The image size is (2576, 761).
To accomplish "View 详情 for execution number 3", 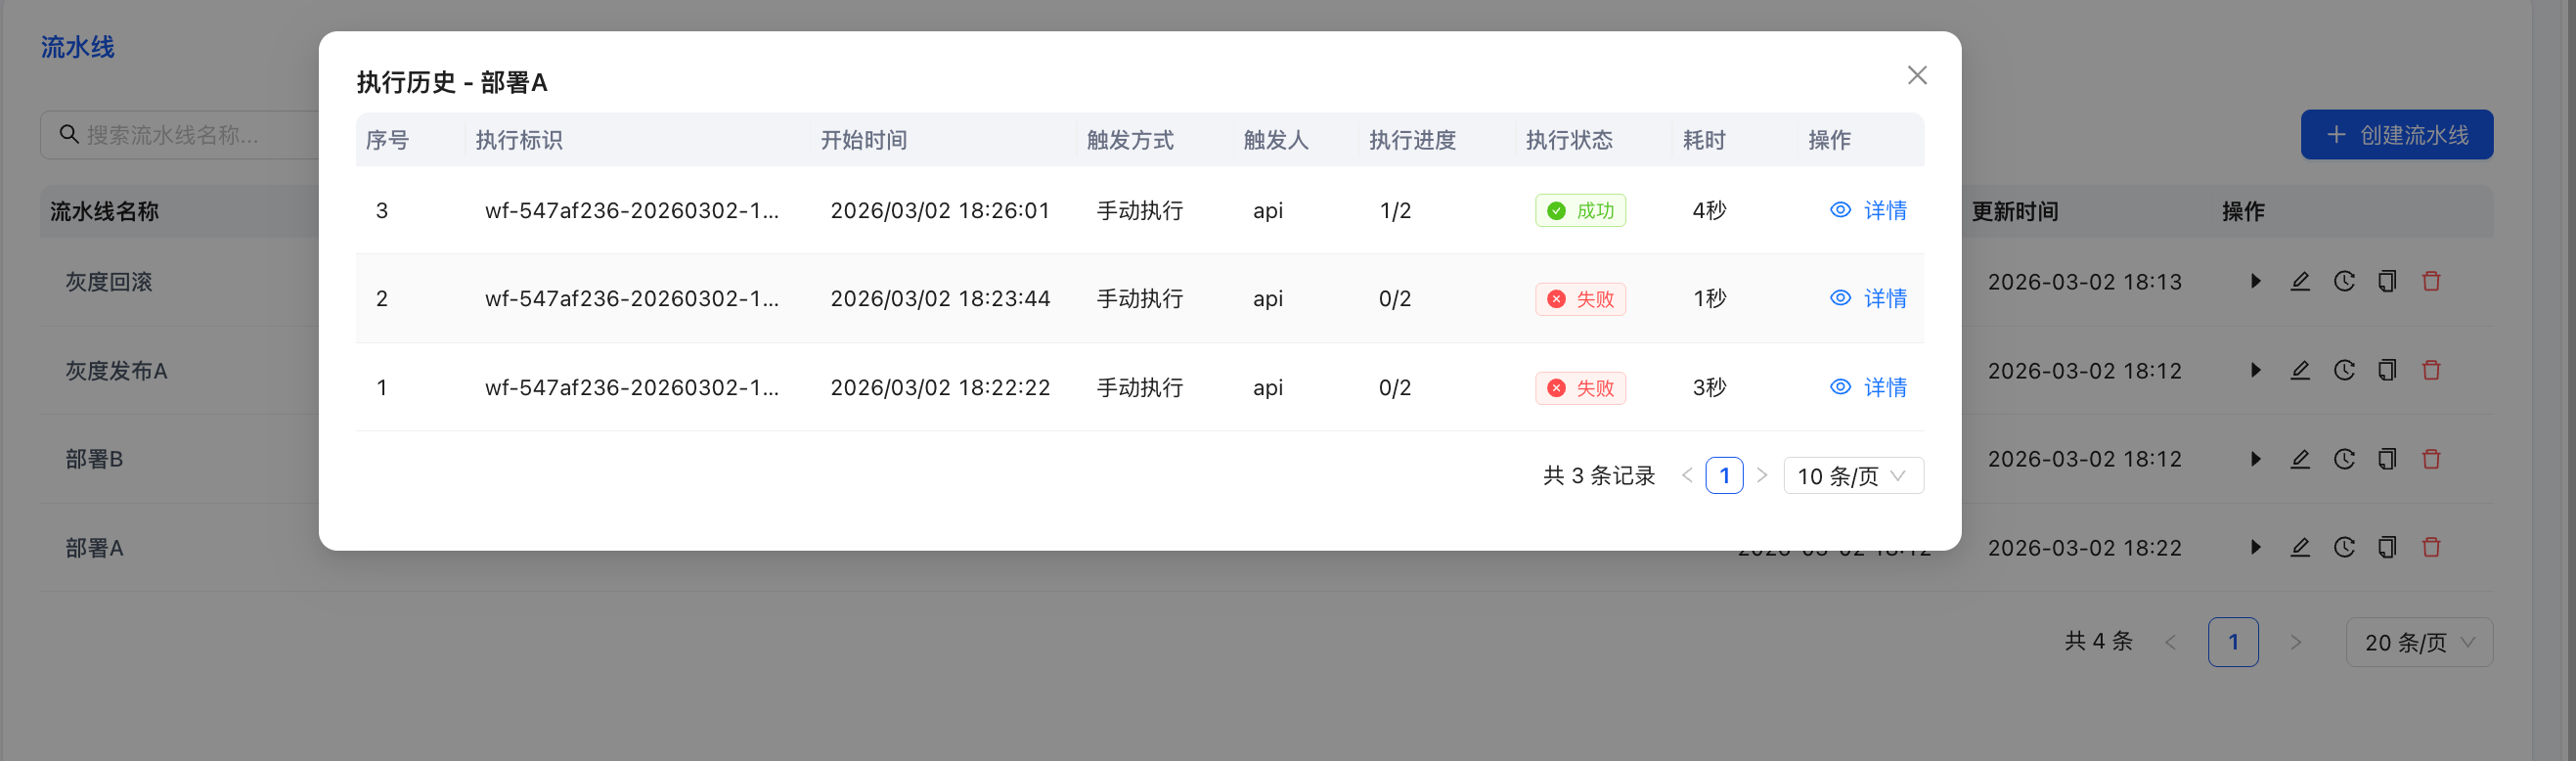I will click(1868, 210).
